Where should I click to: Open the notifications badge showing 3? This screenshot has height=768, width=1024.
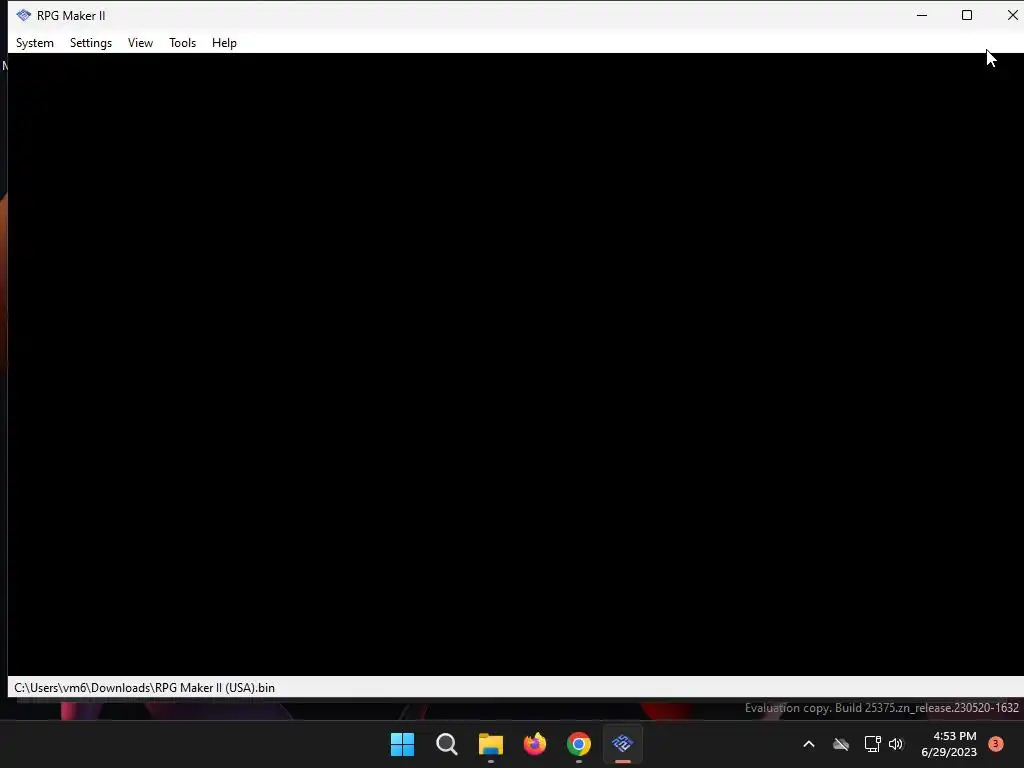point(996,743)
